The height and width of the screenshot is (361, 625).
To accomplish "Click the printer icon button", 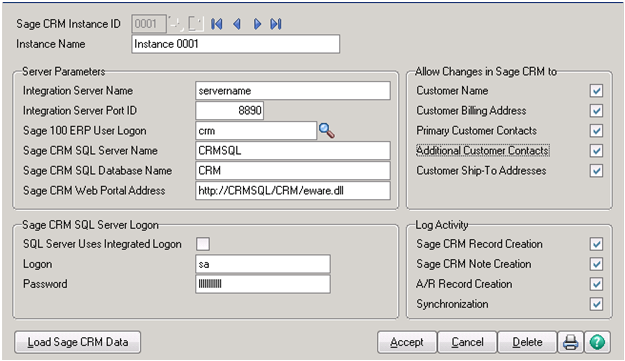I will (x=570, y=342).
